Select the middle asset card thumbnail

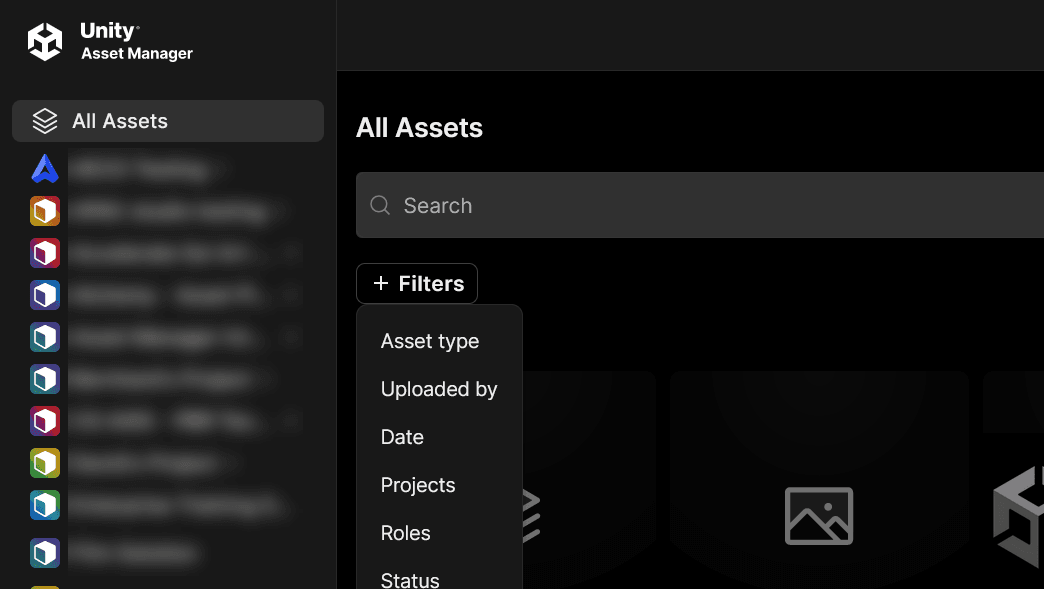click(819, 480)
